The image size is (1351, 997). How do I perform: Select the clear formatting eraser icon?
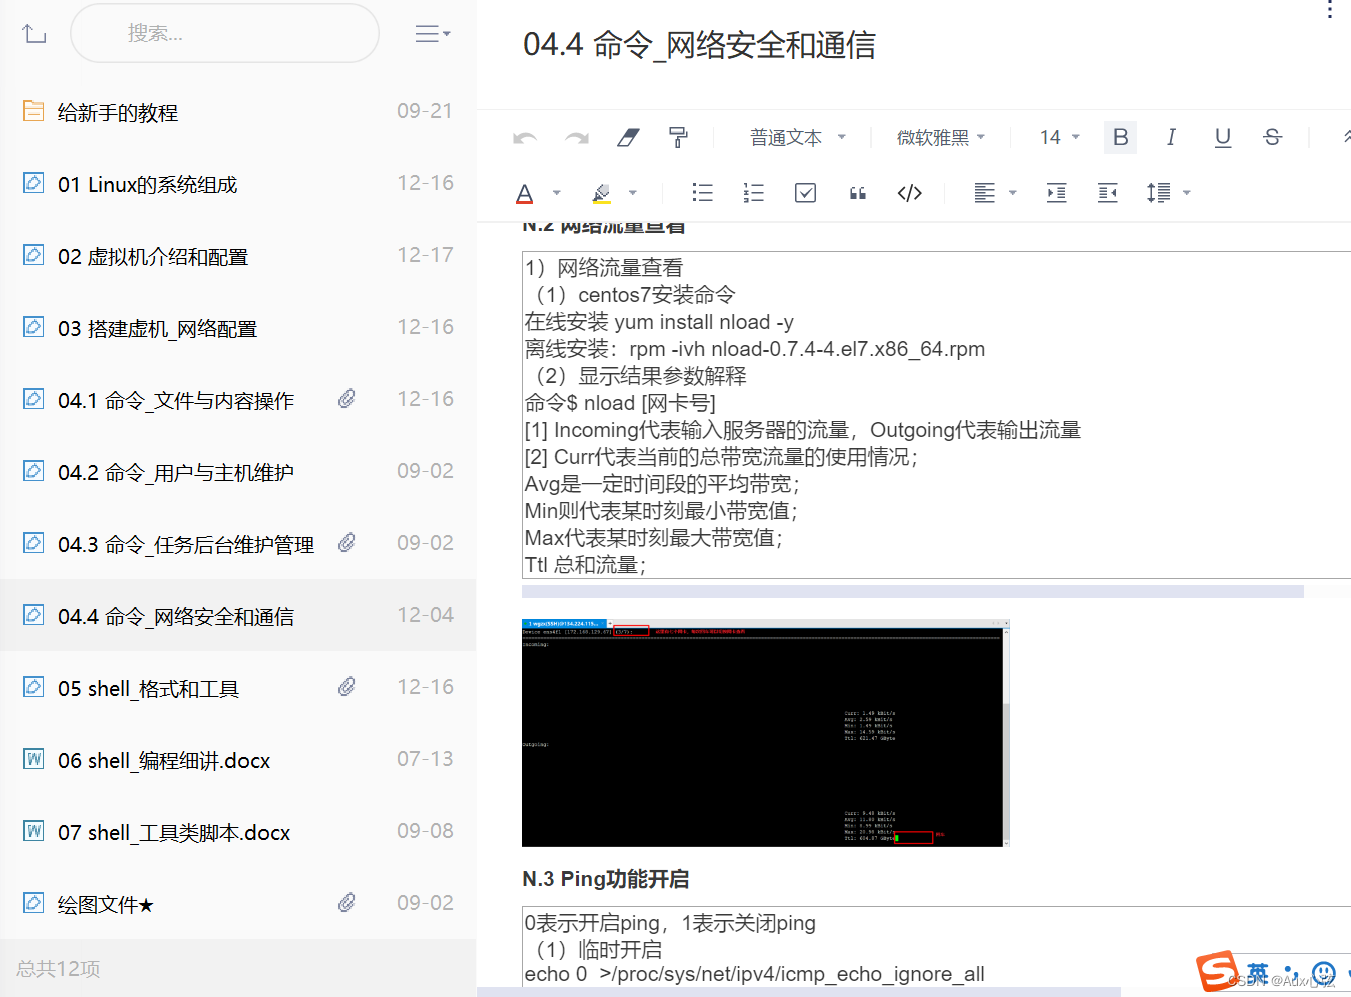[628, 137]
